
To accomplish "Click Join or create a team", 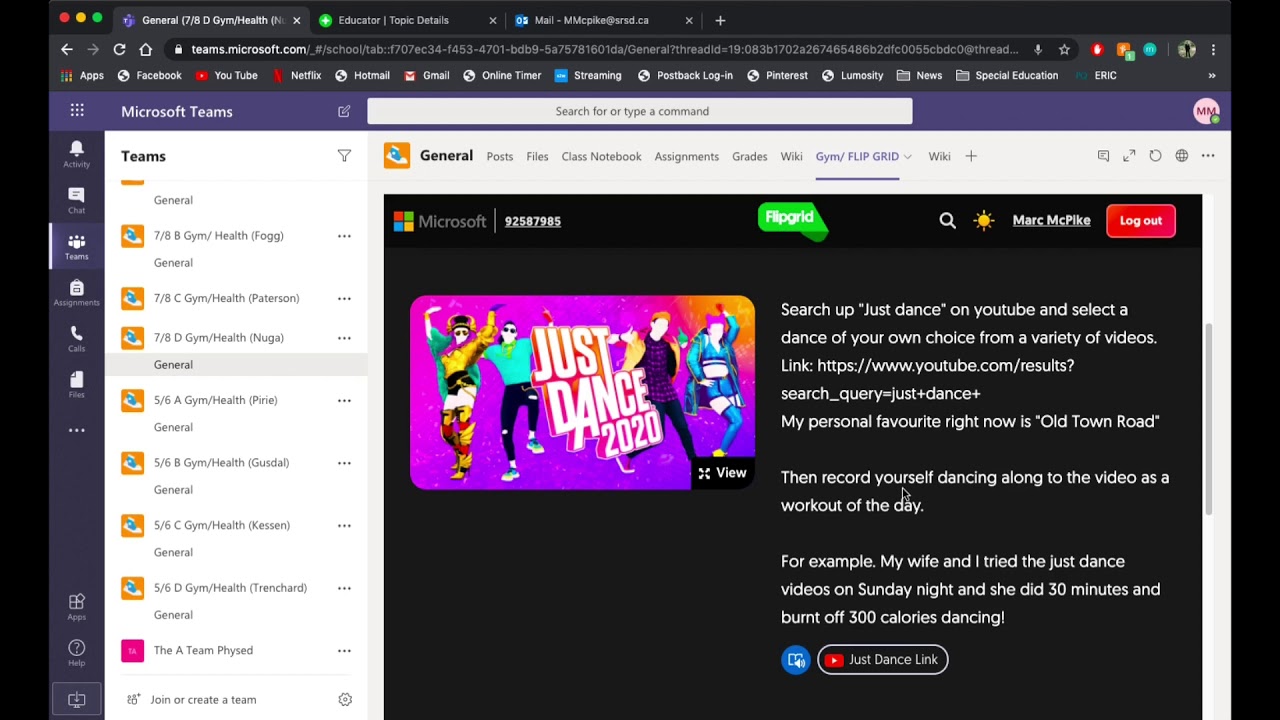I will [203, 700].
